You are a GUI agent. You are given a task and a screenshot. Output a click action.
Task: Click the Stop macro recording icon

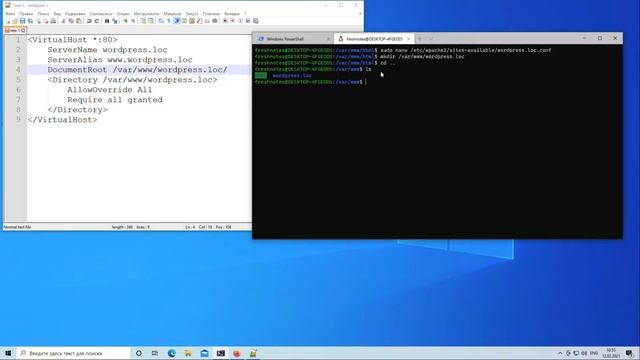(232, 21)
